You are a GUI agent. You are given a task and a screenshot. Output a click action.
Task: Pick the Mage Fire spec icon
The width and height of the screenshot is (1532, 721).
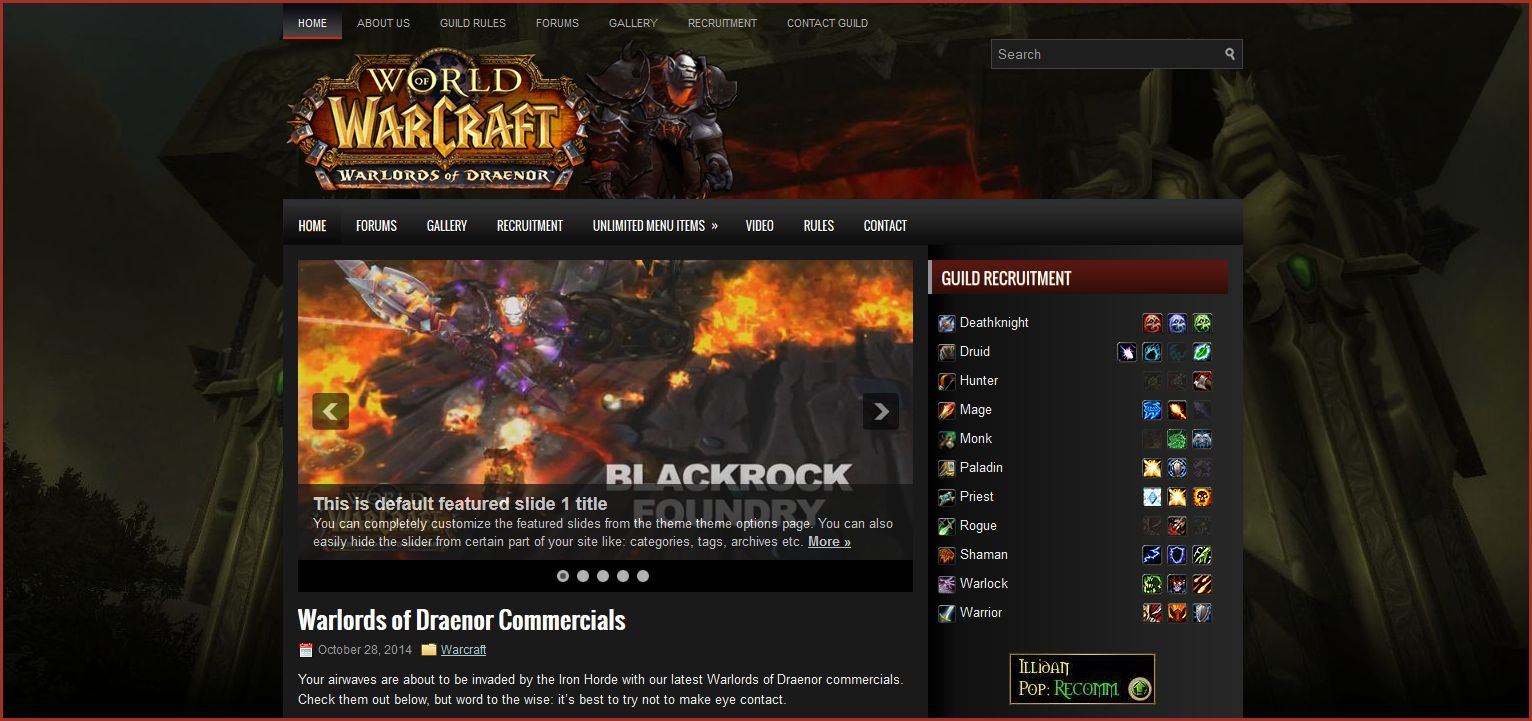pos(1177,410)
